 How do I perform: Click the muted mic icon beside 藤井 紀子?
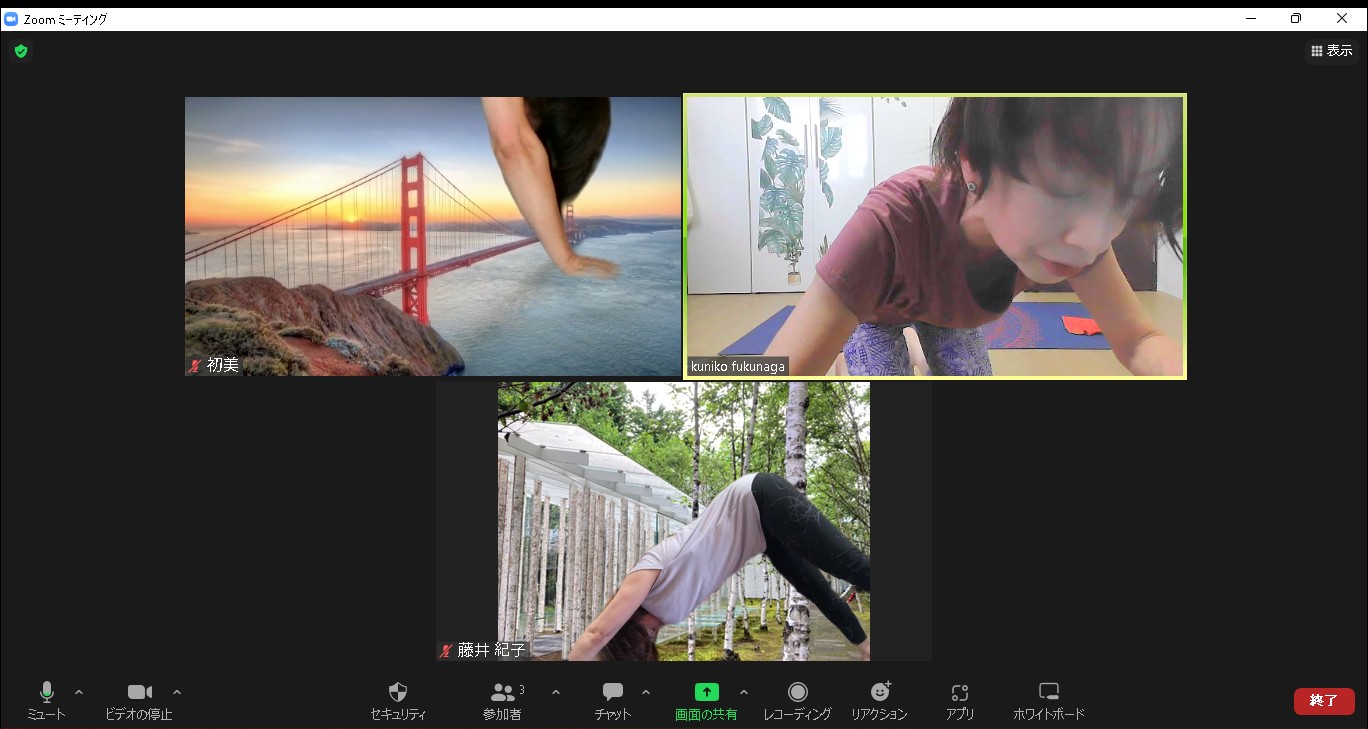(x=446, y=651)
